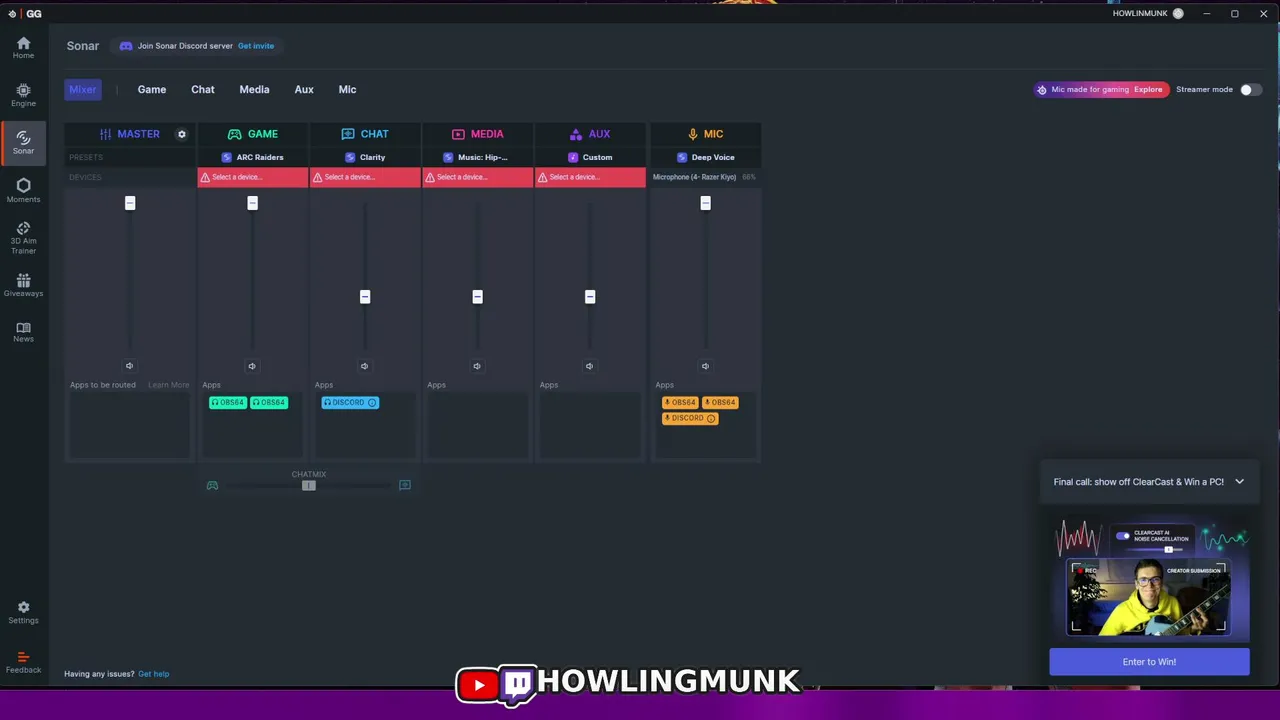Image resolution: width=1280 pixels, height=720 pixels.
Task: Click the Mic volume slider handle
Action: click(705, 203)
